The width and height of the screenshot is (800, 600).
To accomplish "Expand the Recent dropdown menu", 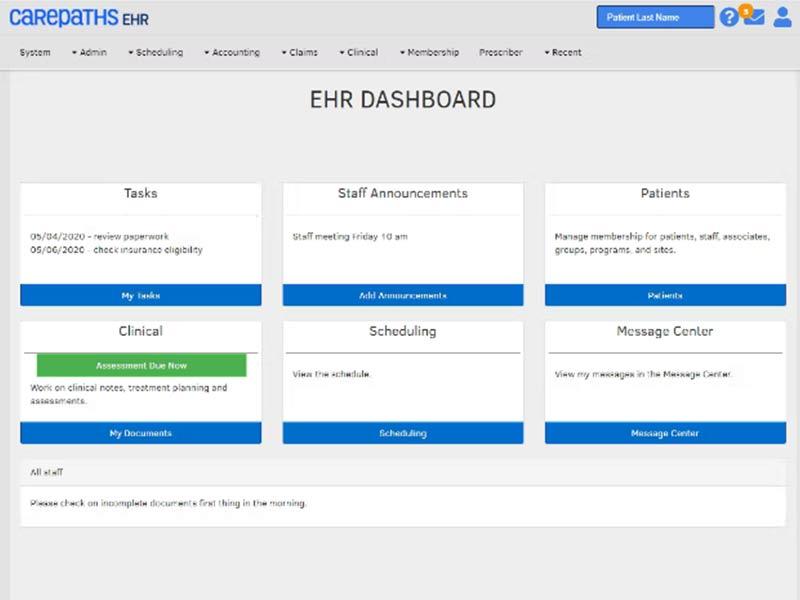I will click(x=563, y=52).
